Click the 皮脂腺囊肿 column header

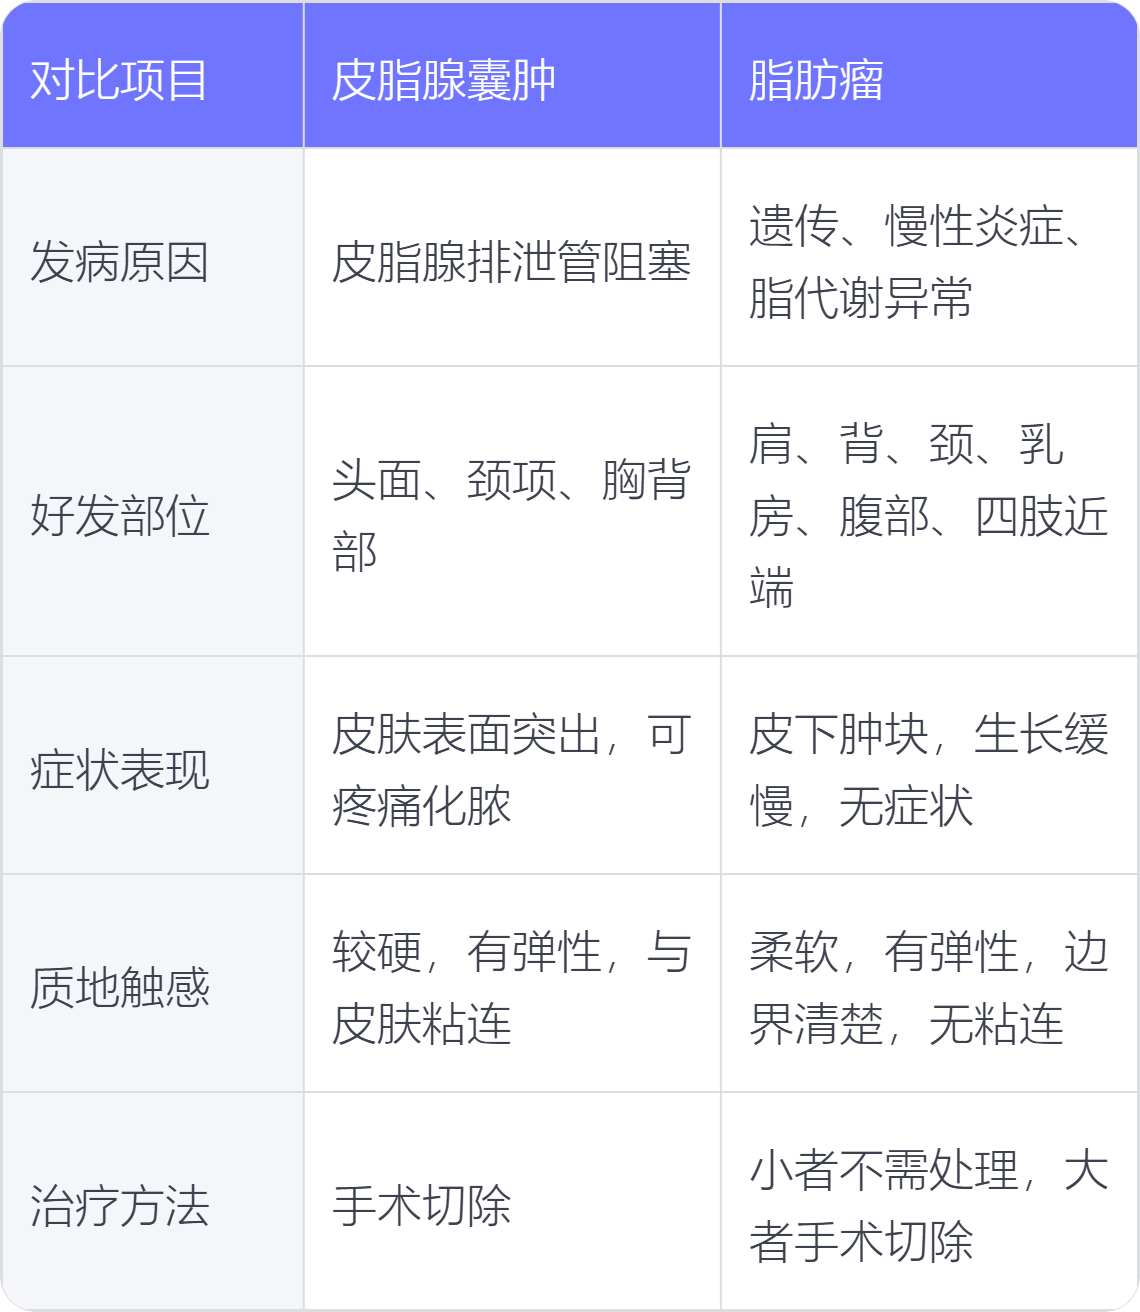(x=443, y=81)
